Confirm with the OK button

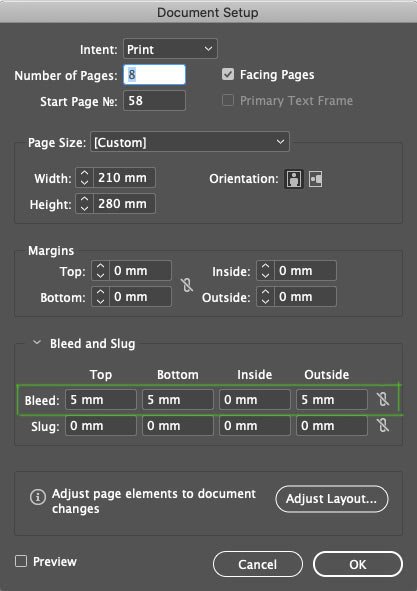[357, 564]
